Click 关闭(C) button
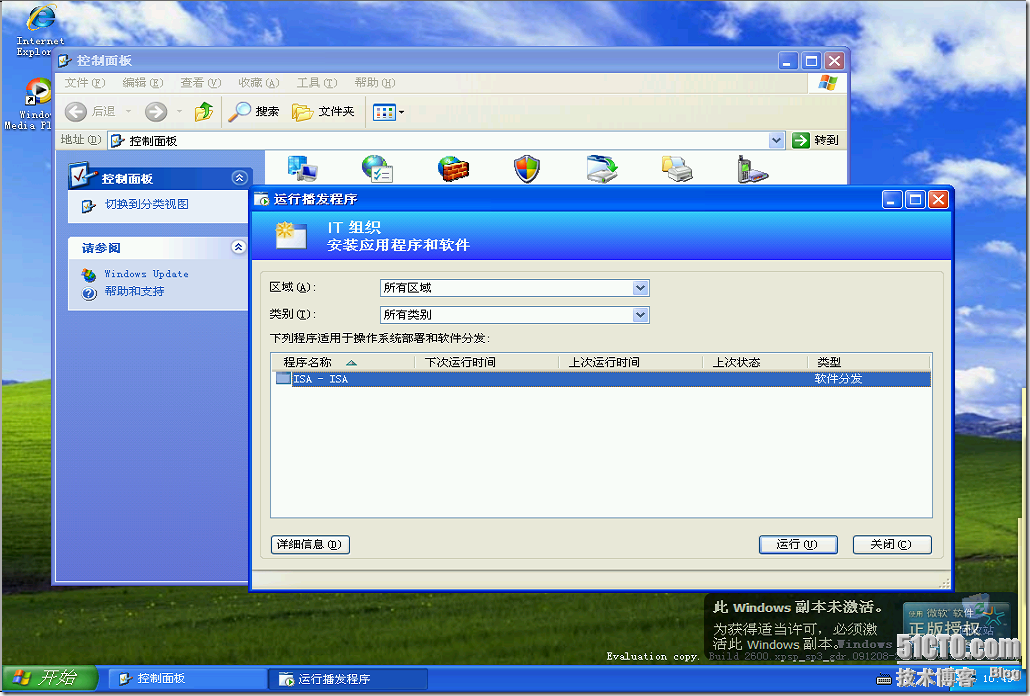The image size is (1030, 696). pyautogui.click(x=892, y=544)
